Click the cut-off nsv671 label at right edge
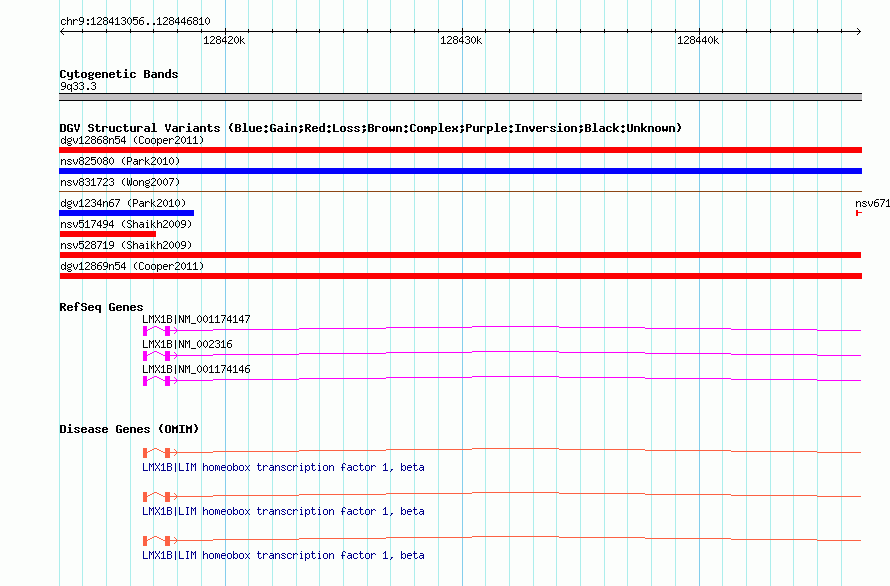Image resolution: width=890 pixels, height=586 pixels. coord(872,203)
